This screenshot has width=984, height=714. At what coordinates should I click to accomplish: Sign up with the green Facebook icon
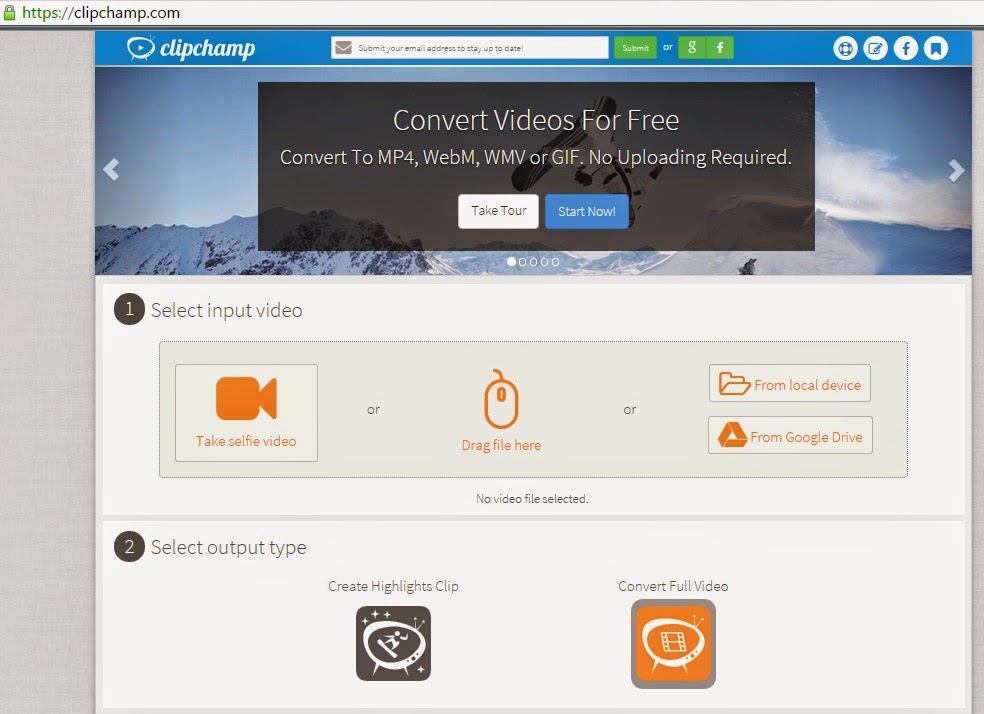pyautogui.click(x=719, y=47)
